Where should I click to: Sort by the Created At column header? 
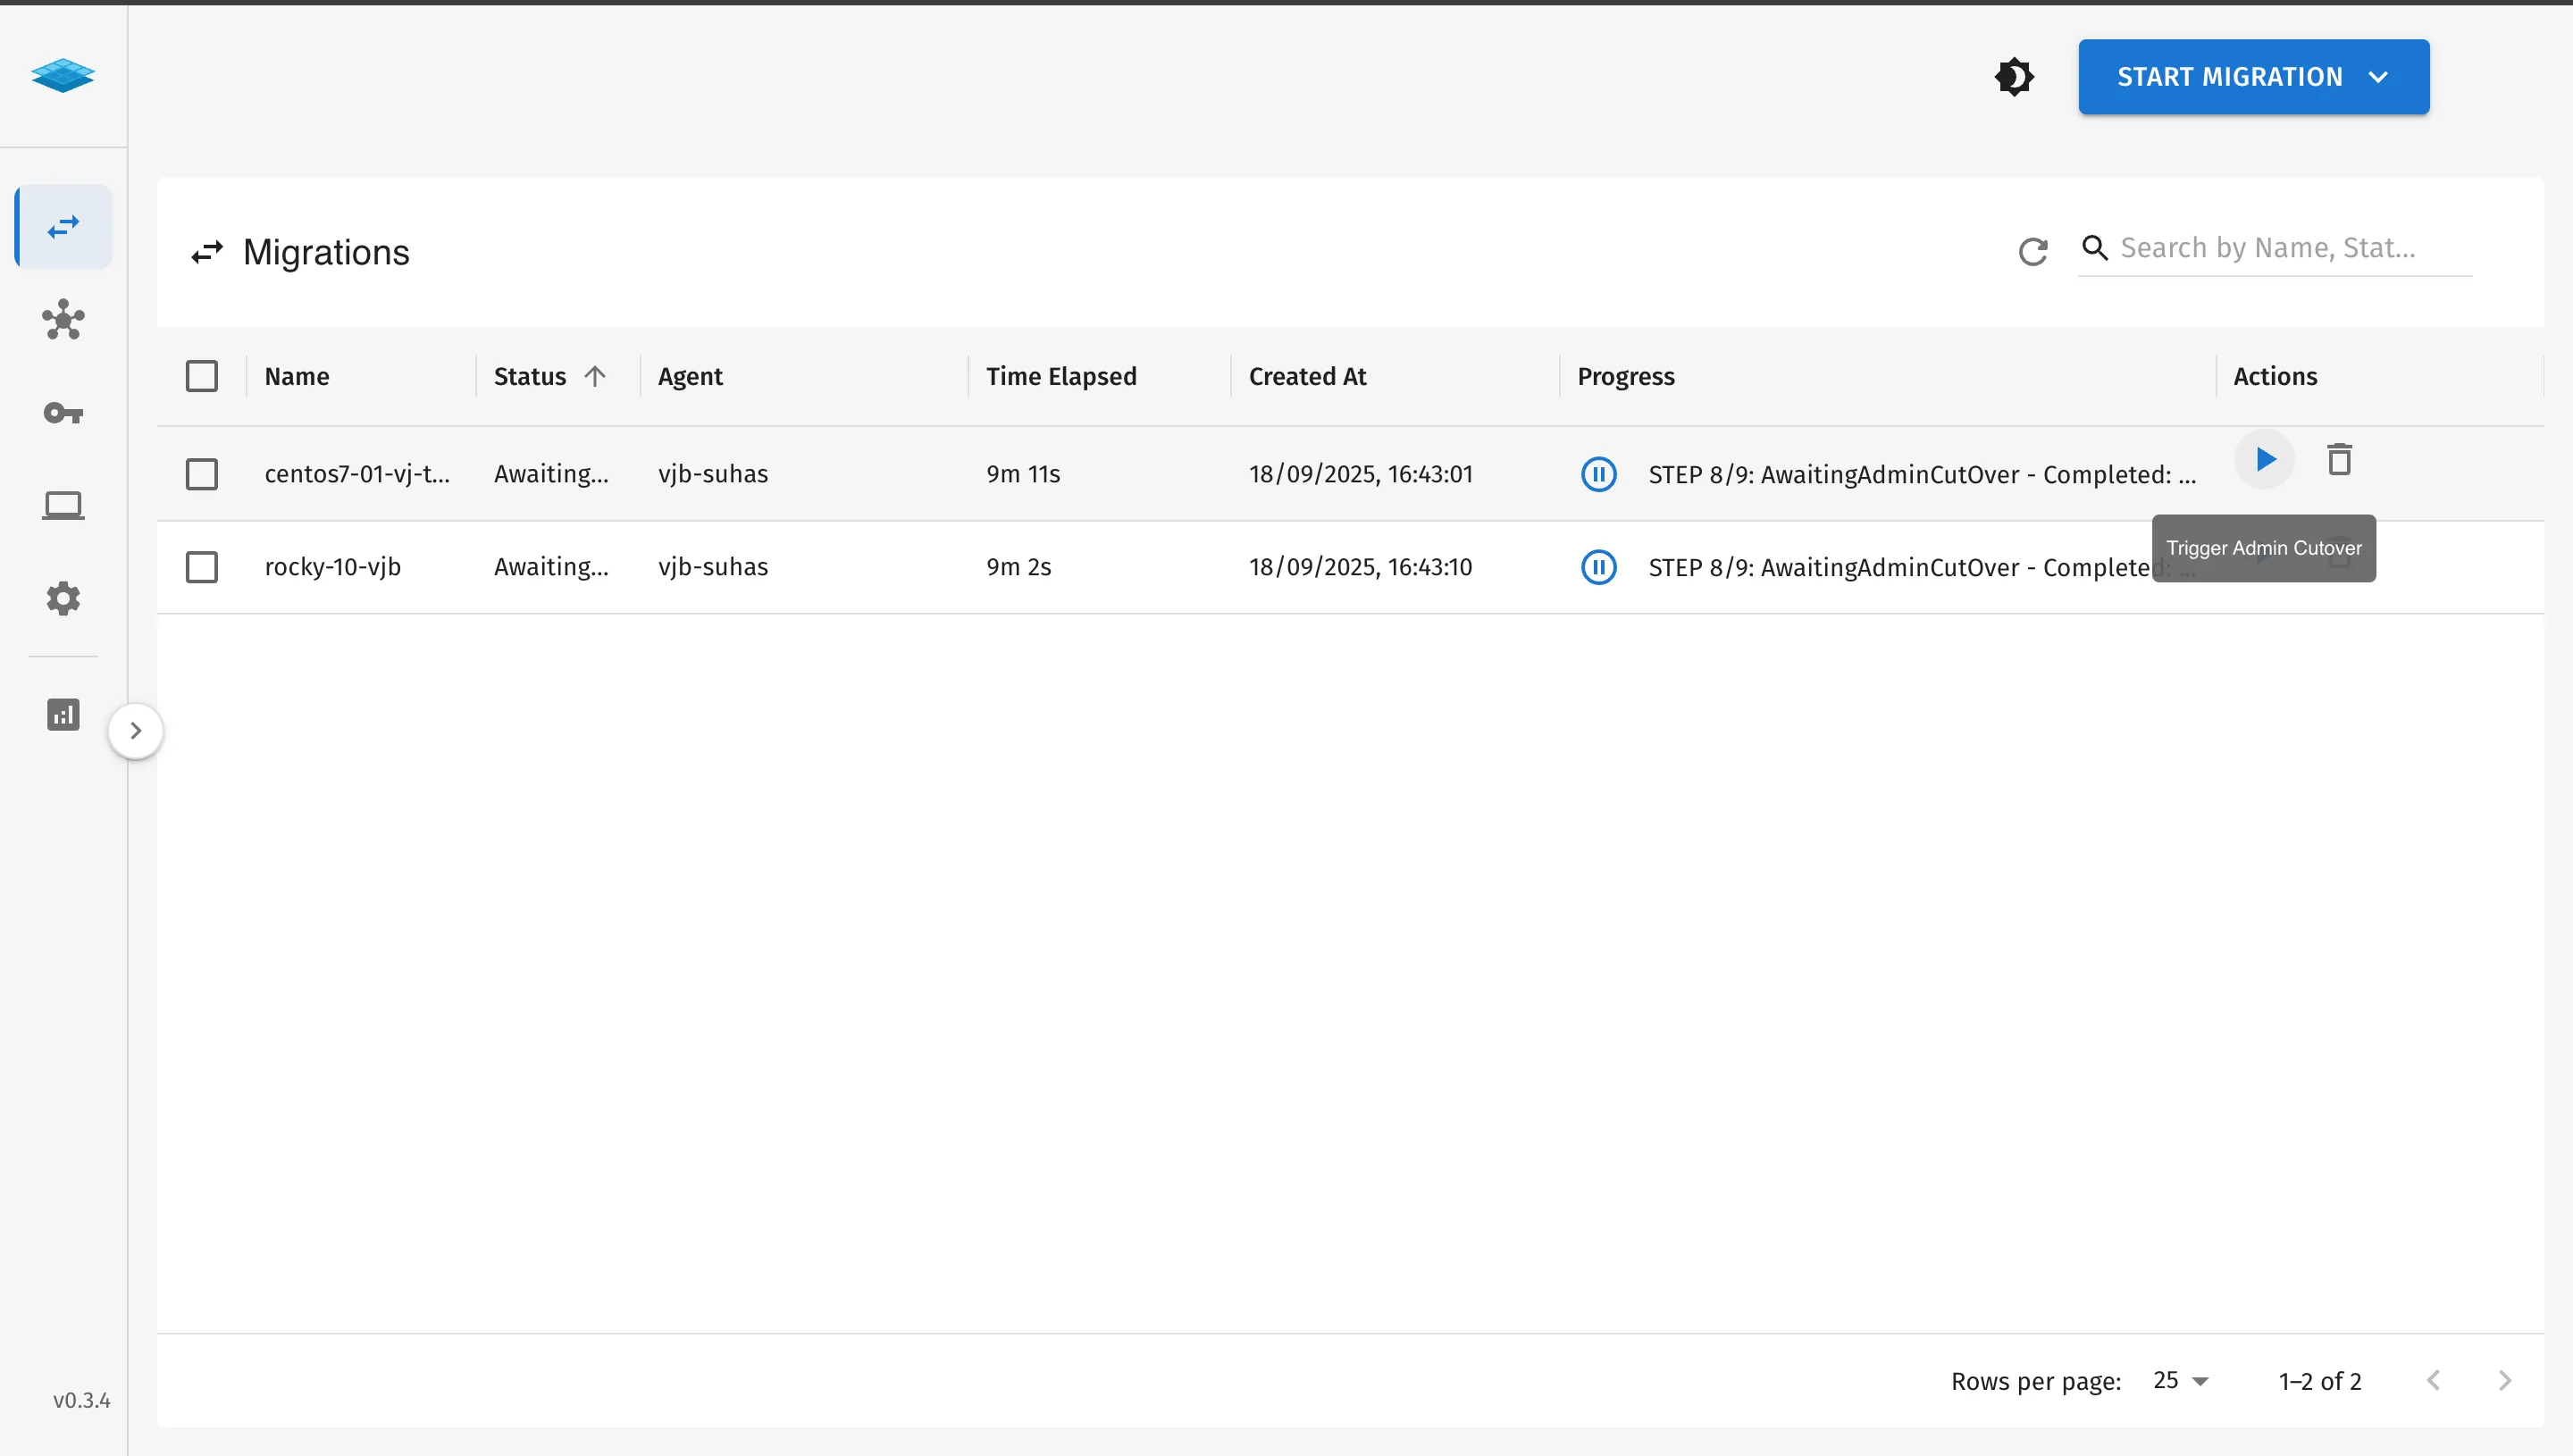[1307, 376]
